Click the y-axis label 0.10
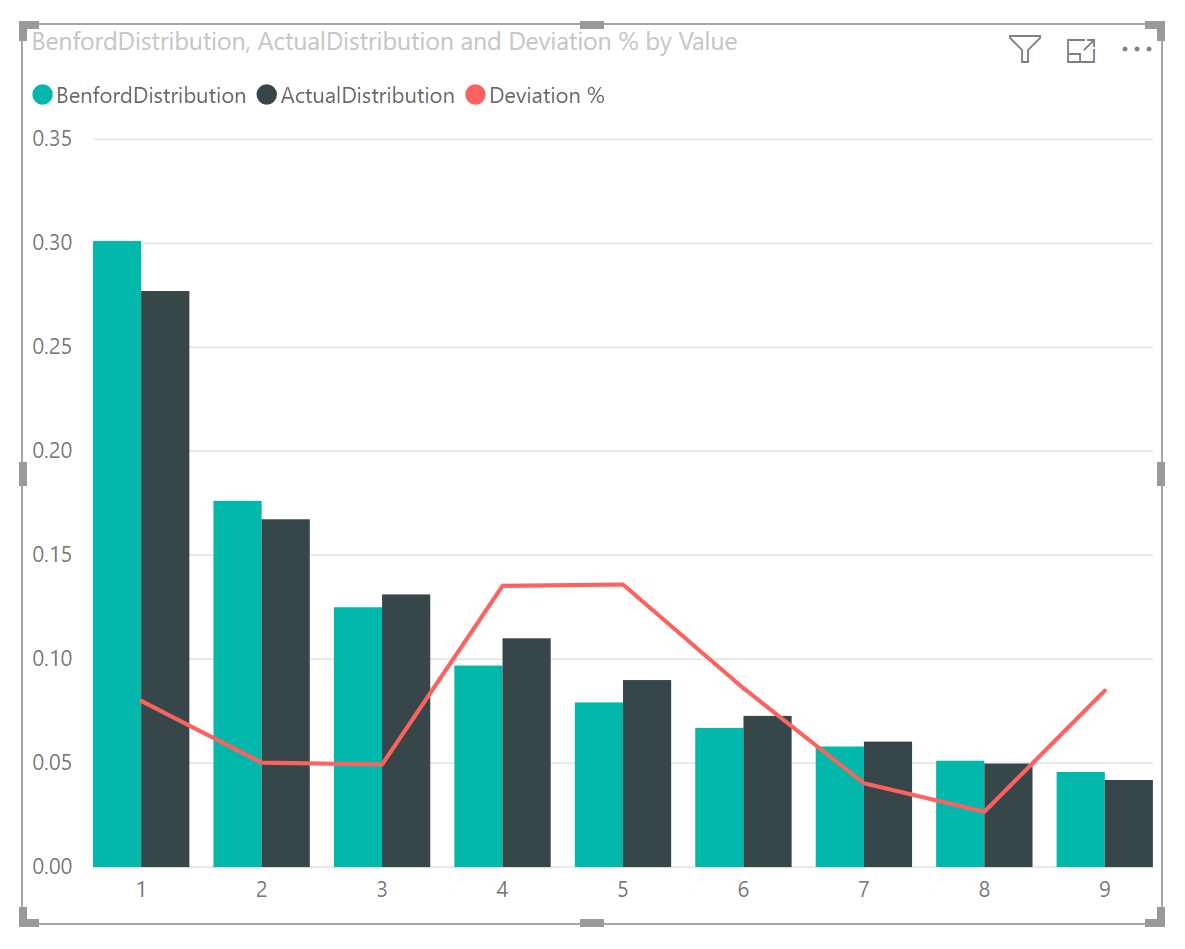The image size is (1185, 949). pyautogui.click(x=52, y=659)
